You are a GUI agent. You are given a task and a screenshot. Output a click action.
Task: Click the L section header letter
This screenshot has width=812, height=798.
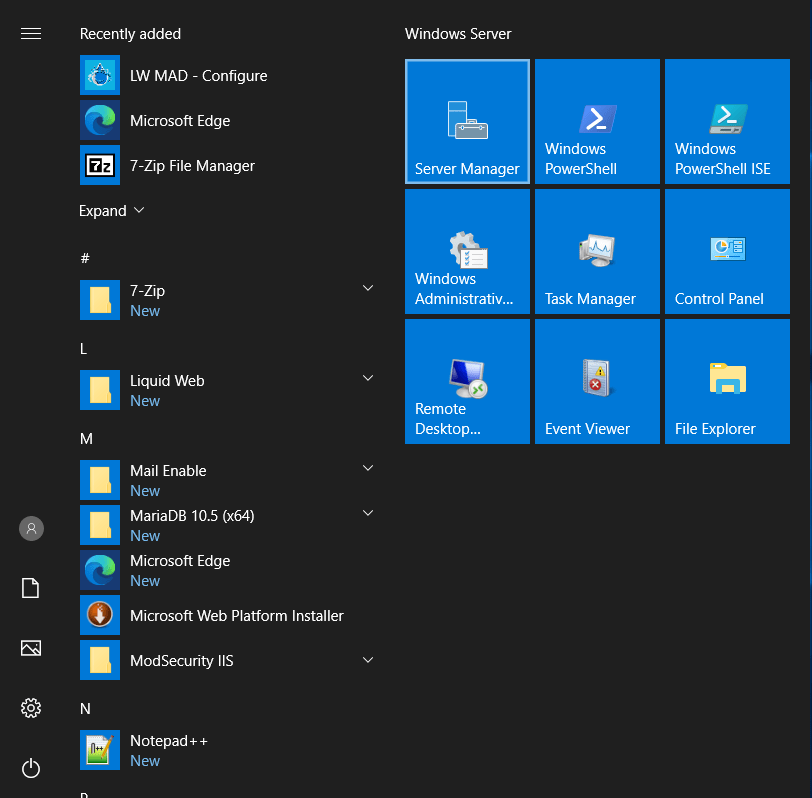(x=83, y=349)
